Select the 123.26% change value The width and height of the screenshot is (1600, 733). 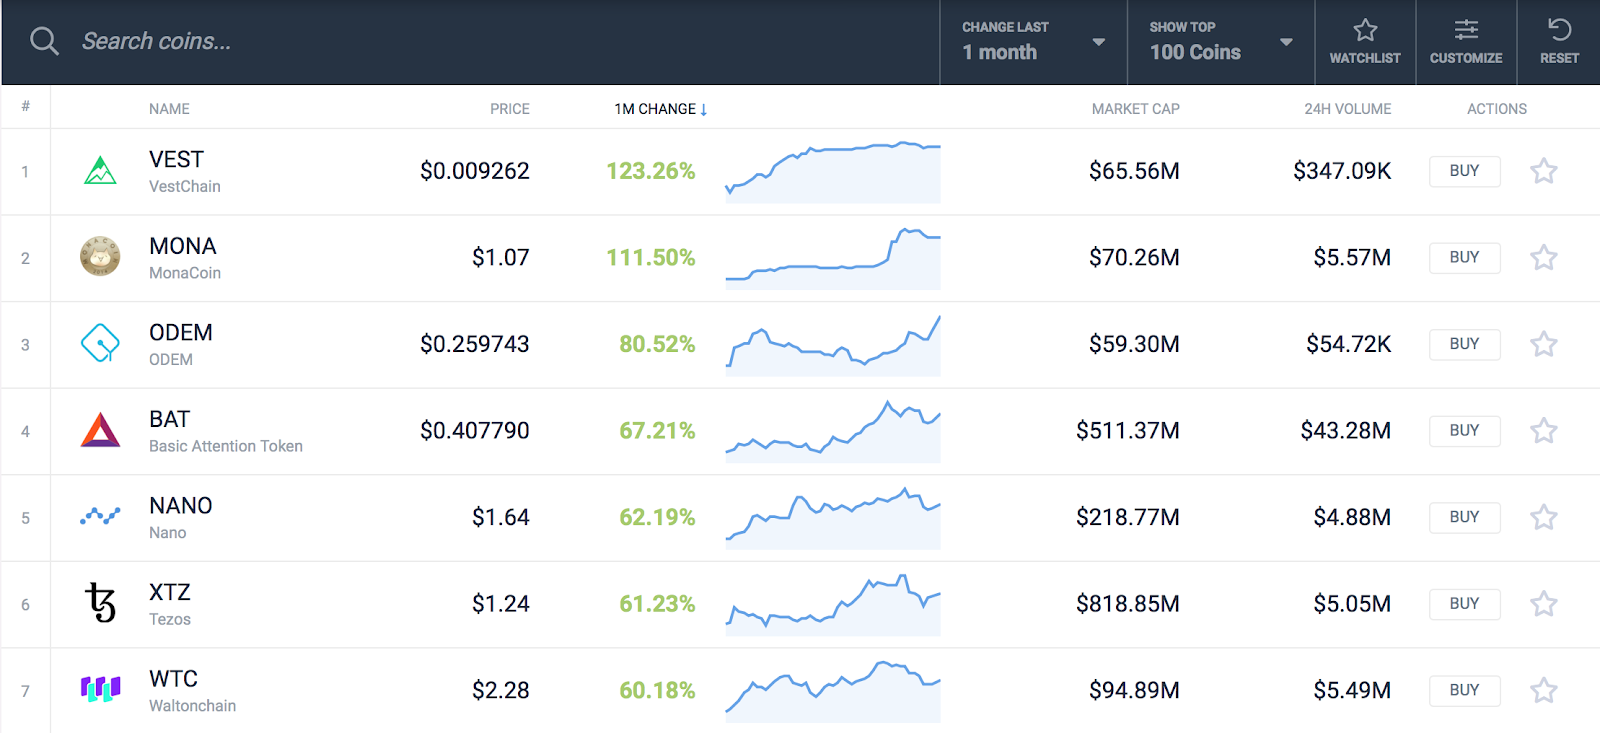tap(651, 171)
